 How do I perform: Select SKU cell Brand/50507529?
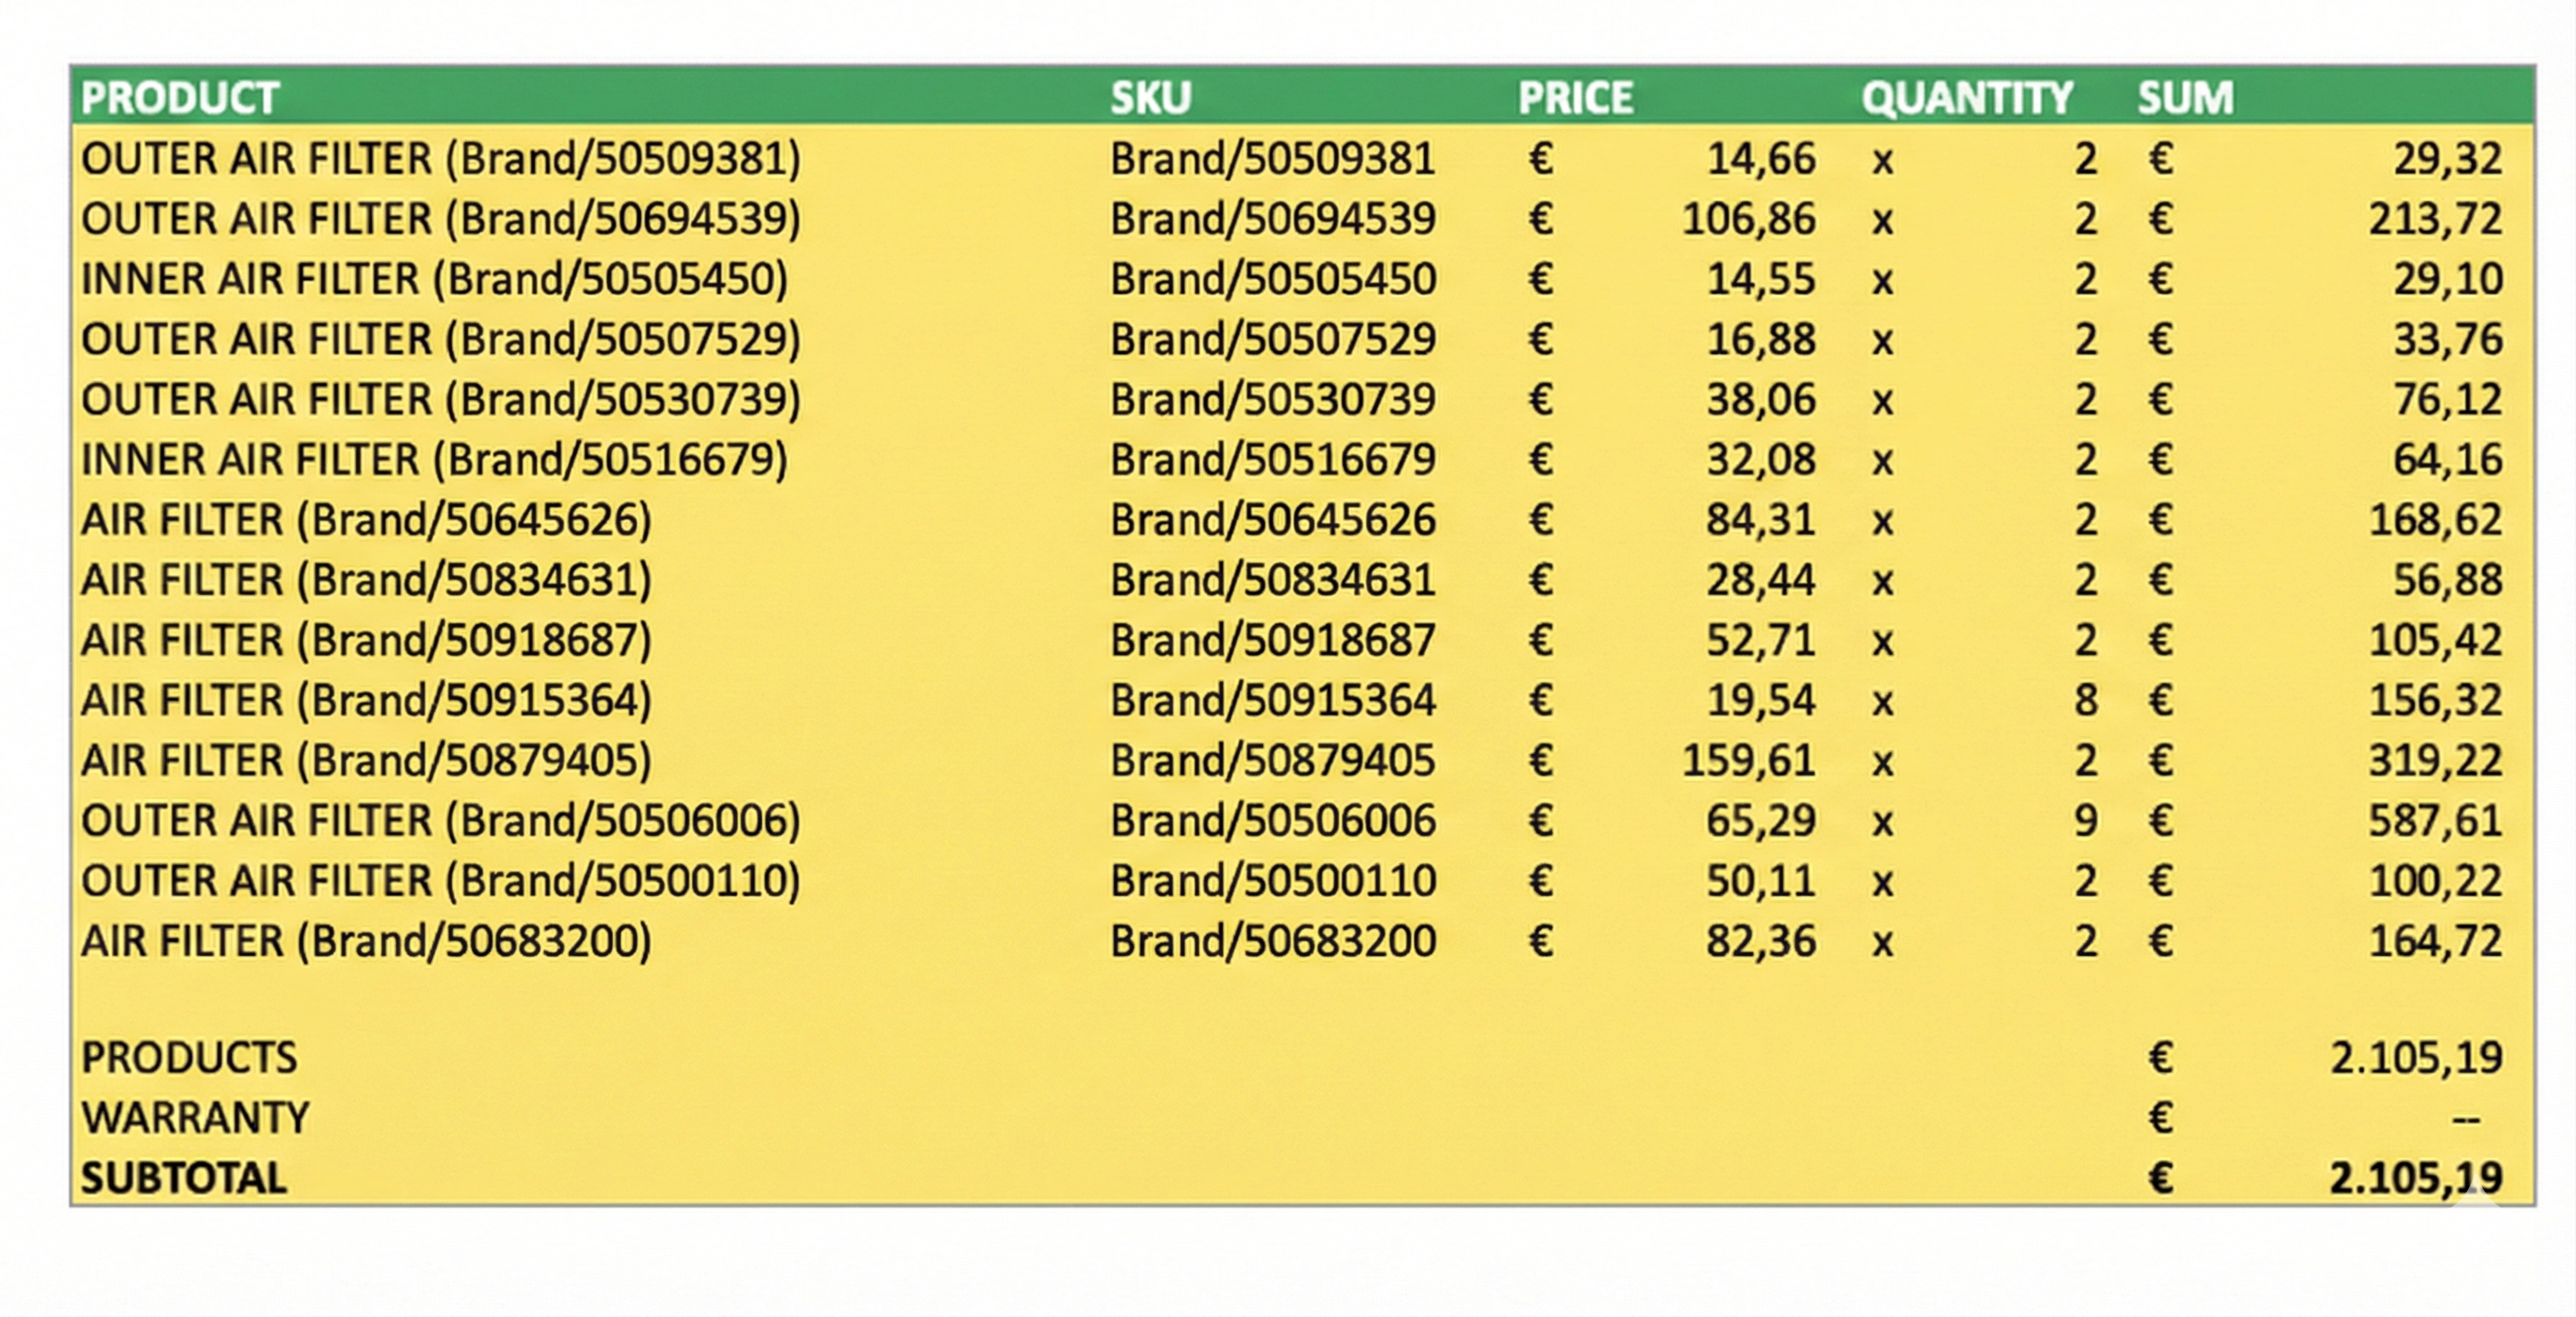[1272, 339]
